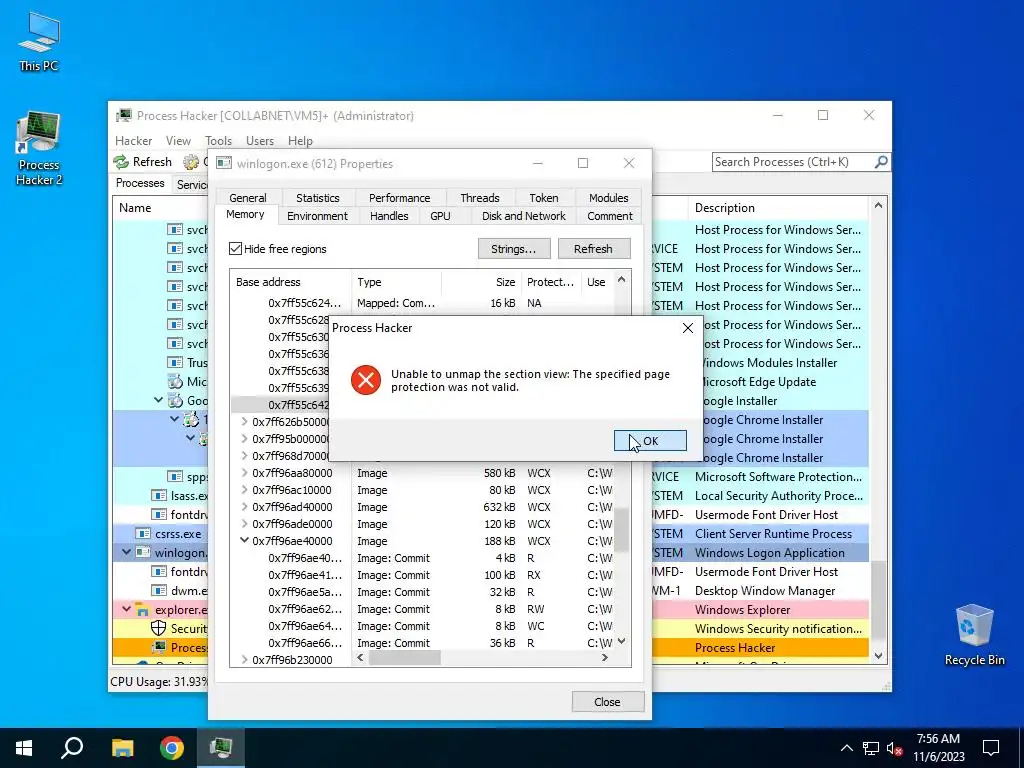1024x768 pixels.
Task: Open the View menu
Action: tap(178, 141)
